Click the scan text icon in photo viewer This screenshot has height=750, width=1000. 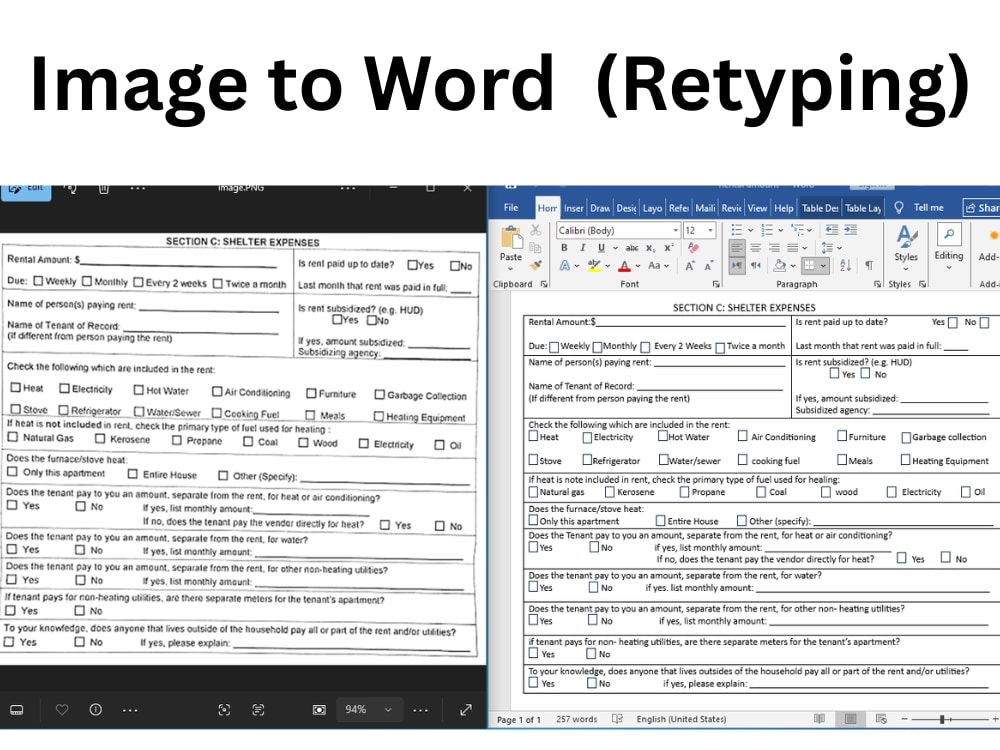tap(258, 709)
